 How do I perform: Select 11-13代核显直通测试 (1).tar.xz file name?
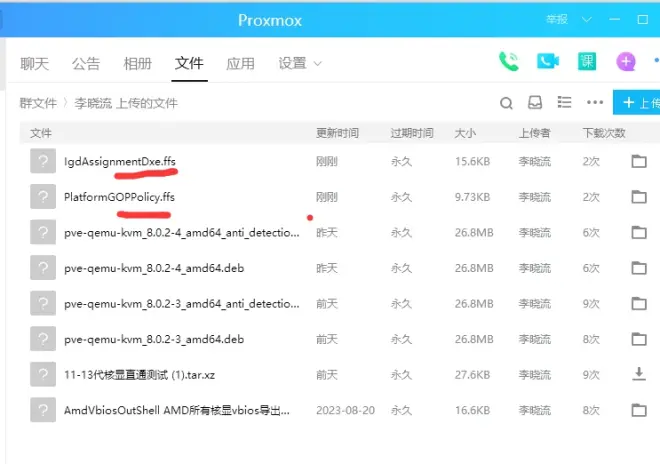(x=139, y=375)
